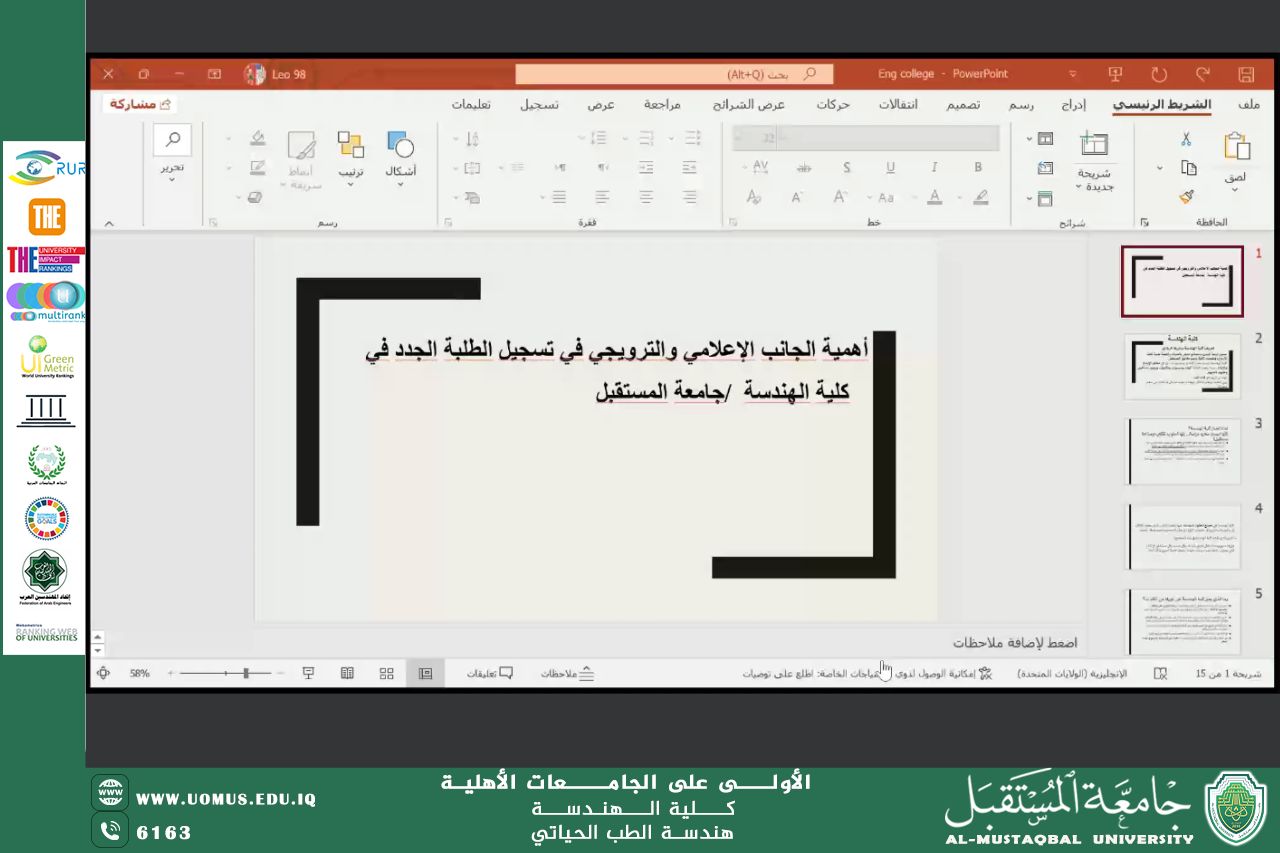Switch to the إدراج (Insert) ribbon tab

tap(1075, 104)
